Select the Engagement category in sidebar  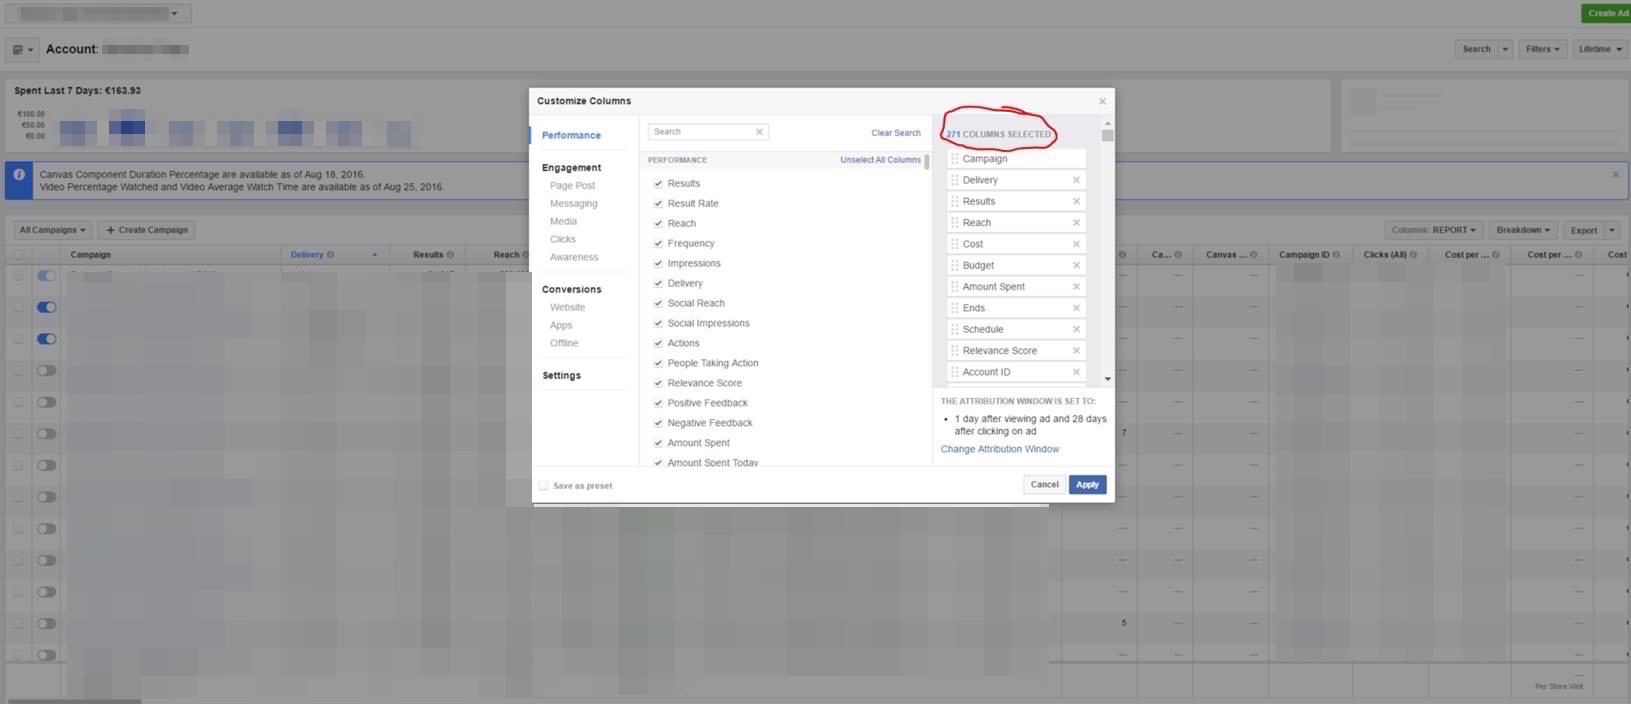tap(571, 168)
